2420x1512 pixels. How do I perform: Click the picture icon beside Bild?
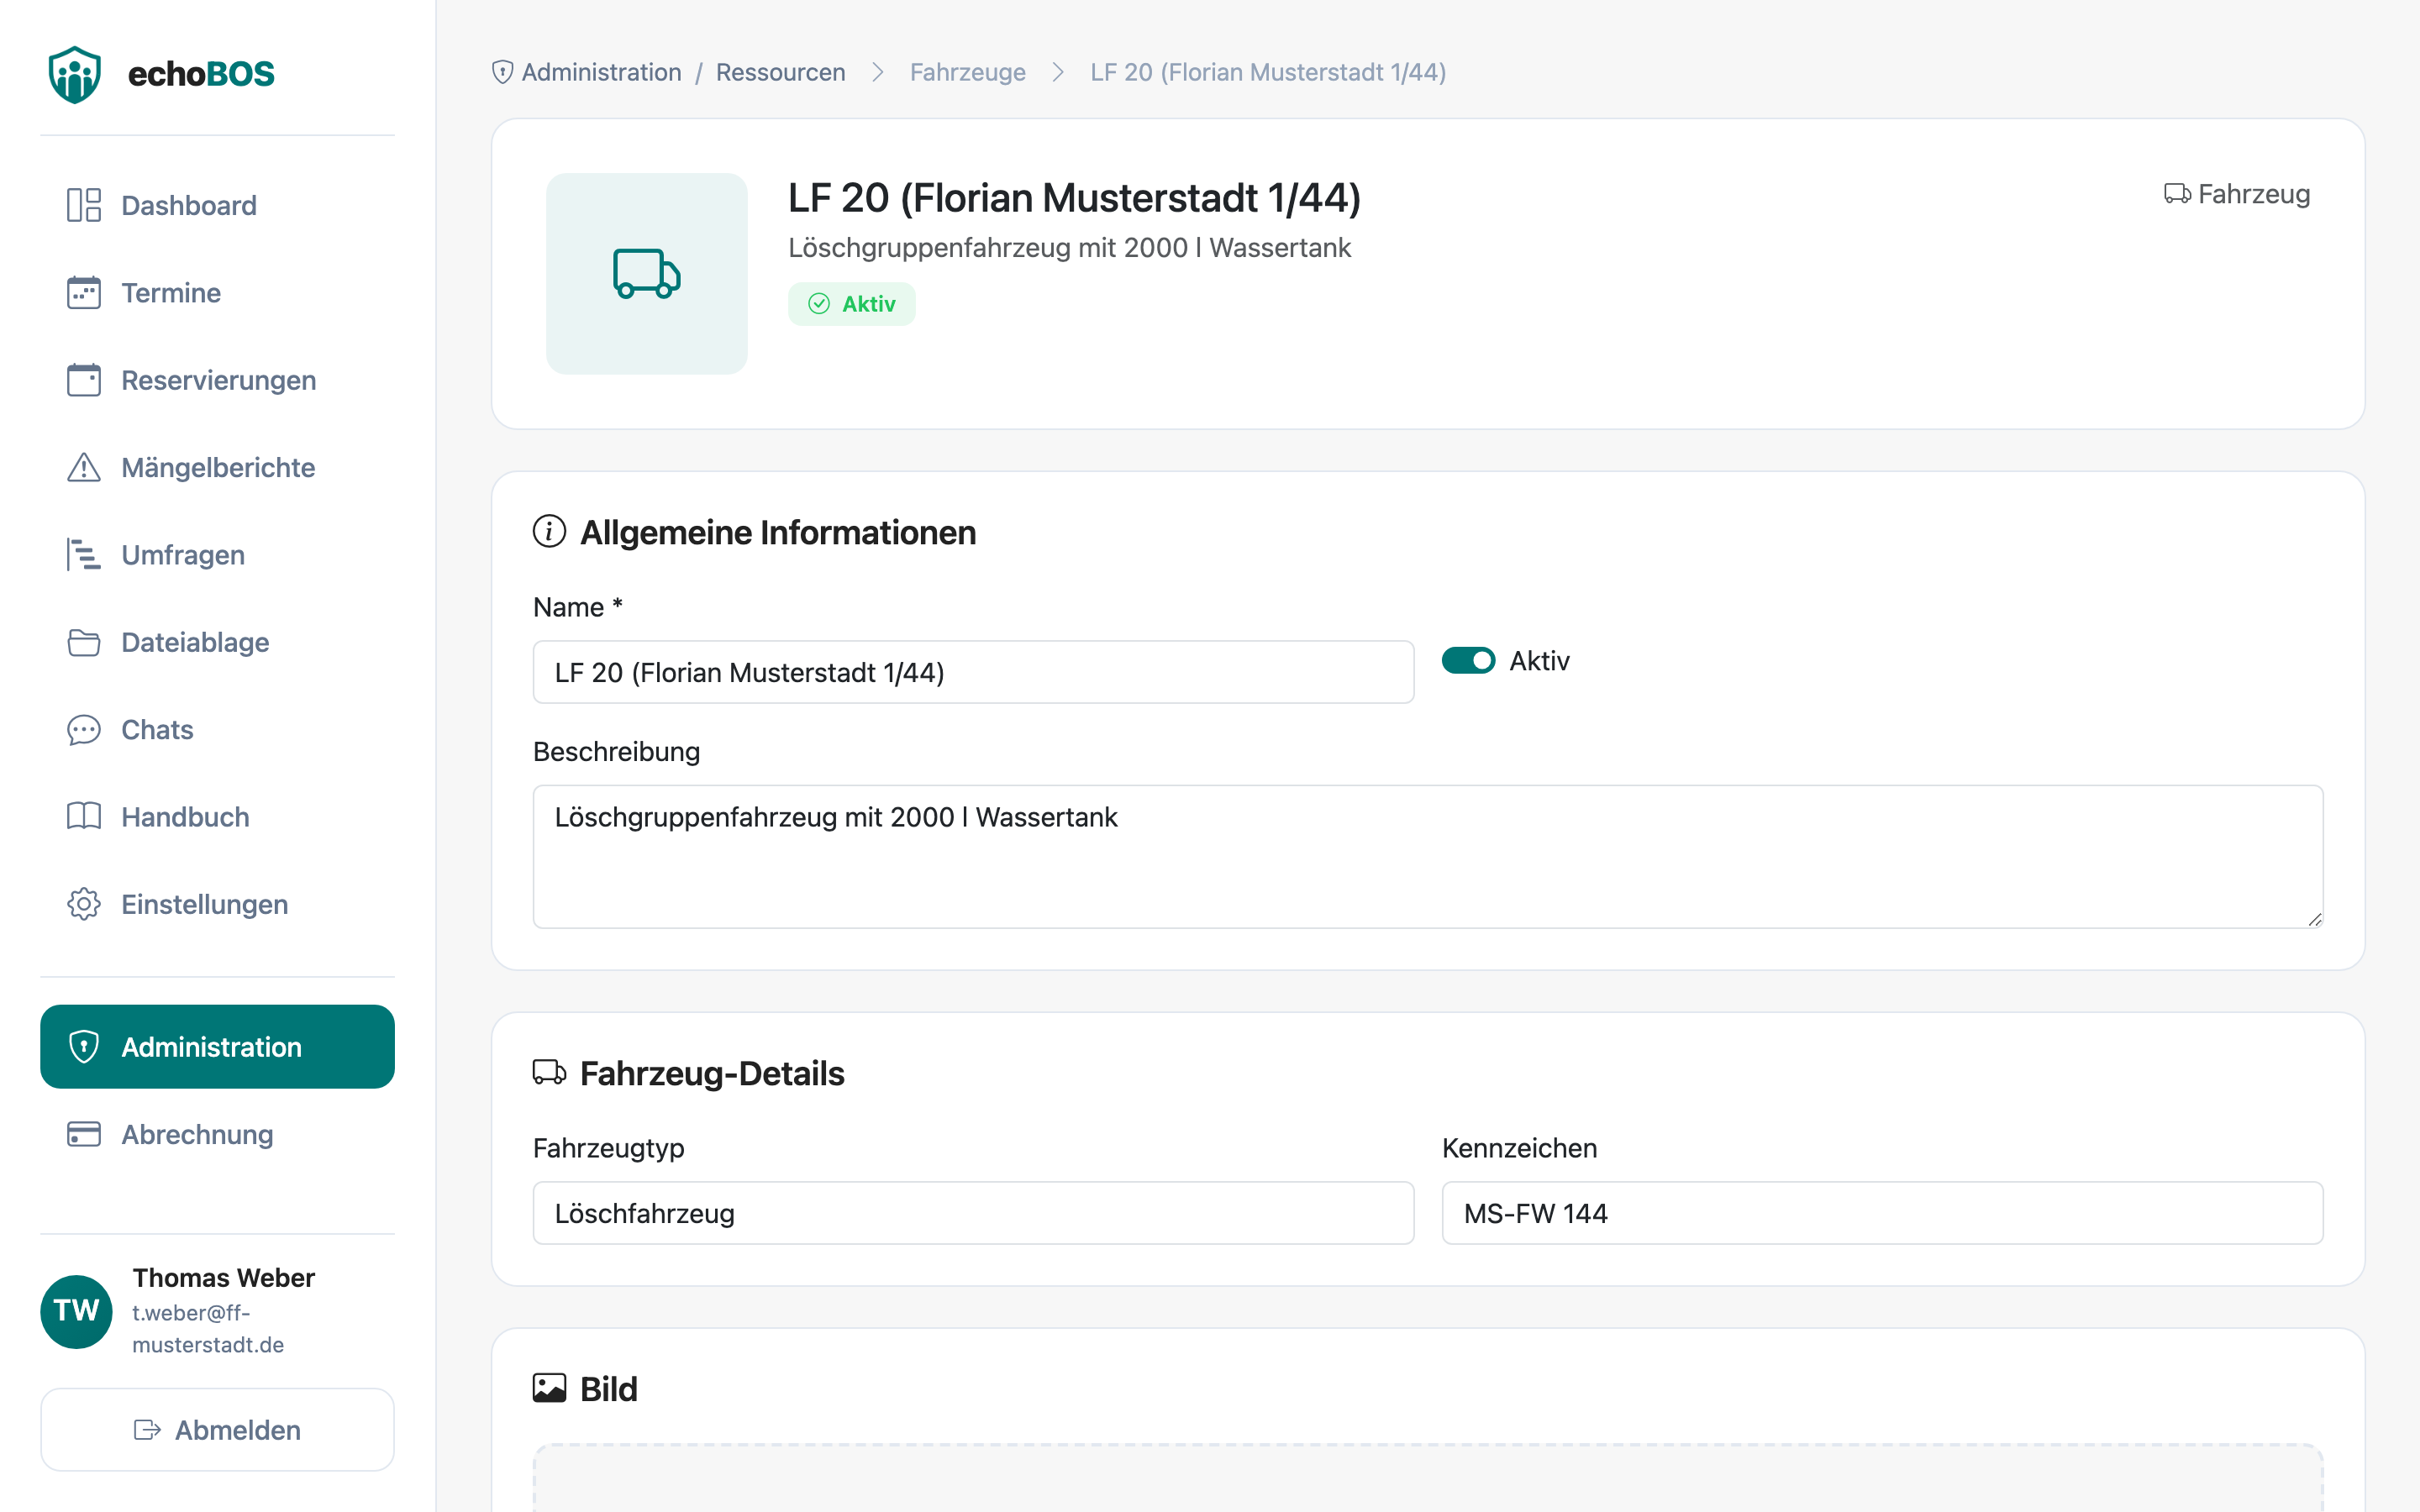(x=549, y=1388)
